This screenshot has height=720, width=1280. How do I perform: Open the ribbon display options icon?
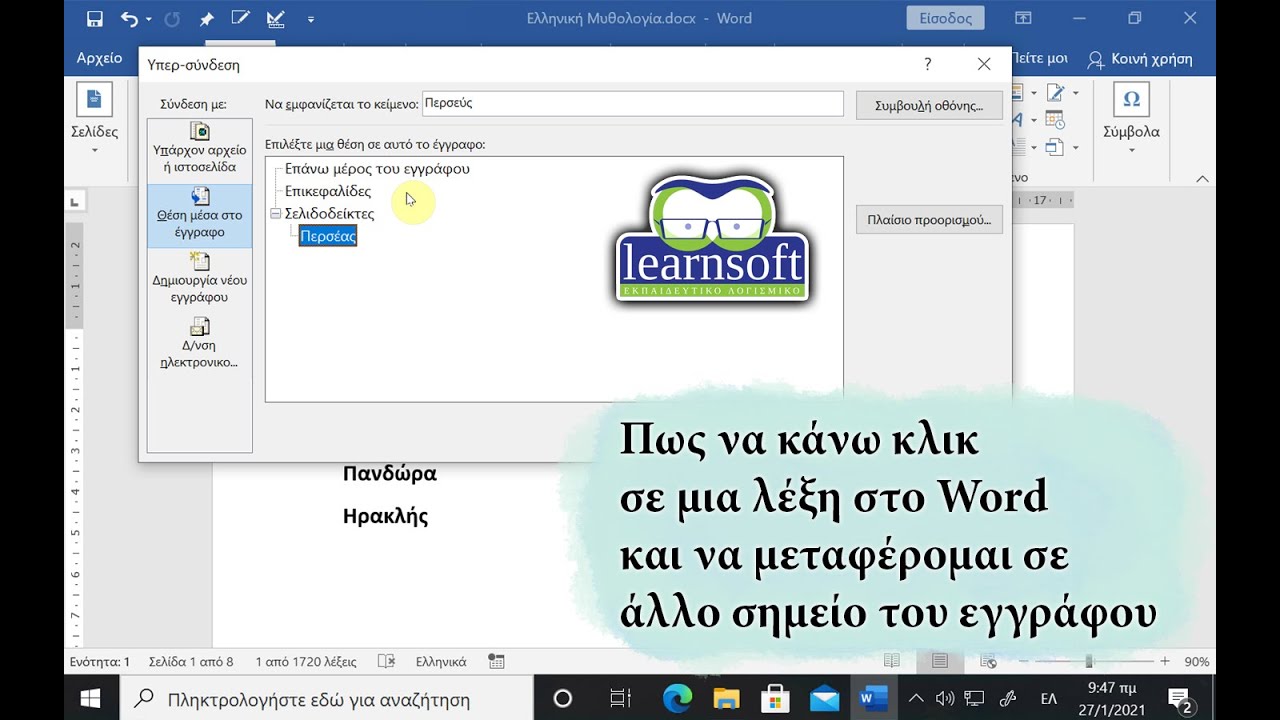[1023, 18]
